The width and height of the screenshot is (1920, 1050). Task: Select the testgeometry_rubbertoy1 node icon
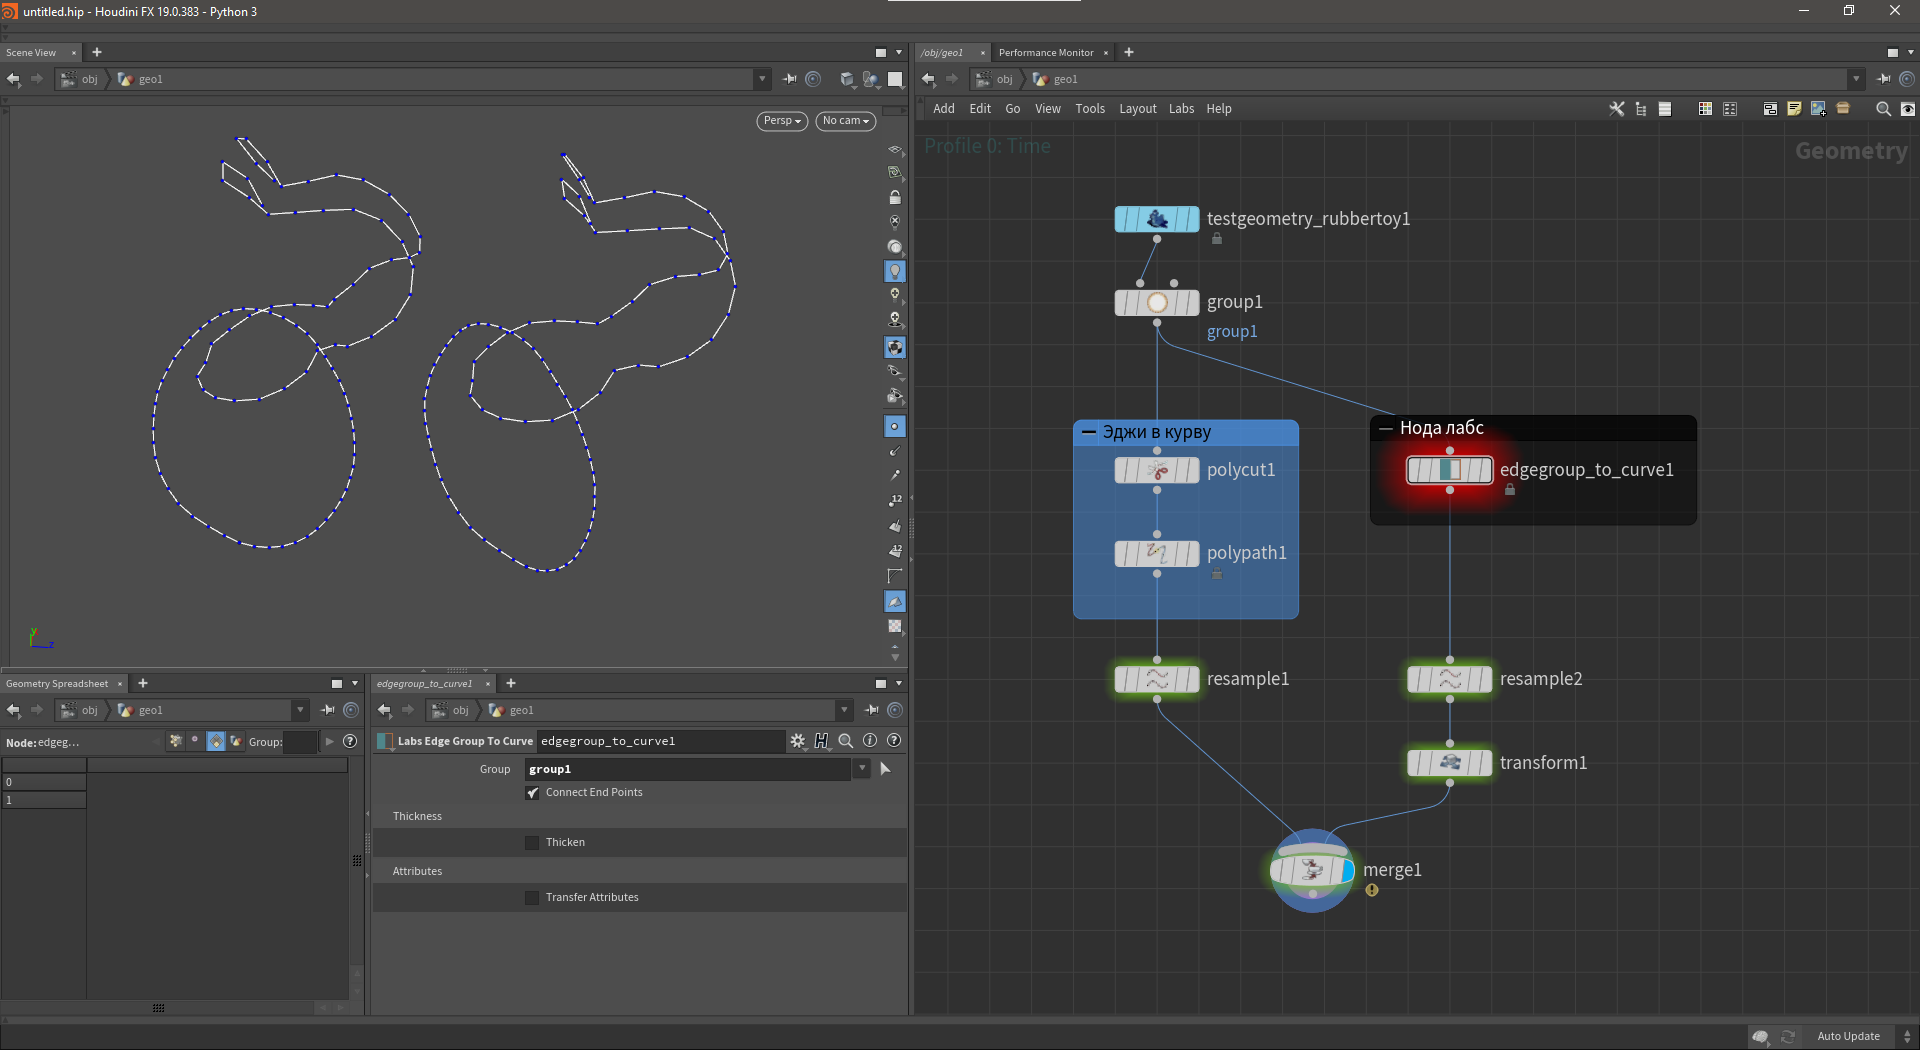pos(1157,219)
